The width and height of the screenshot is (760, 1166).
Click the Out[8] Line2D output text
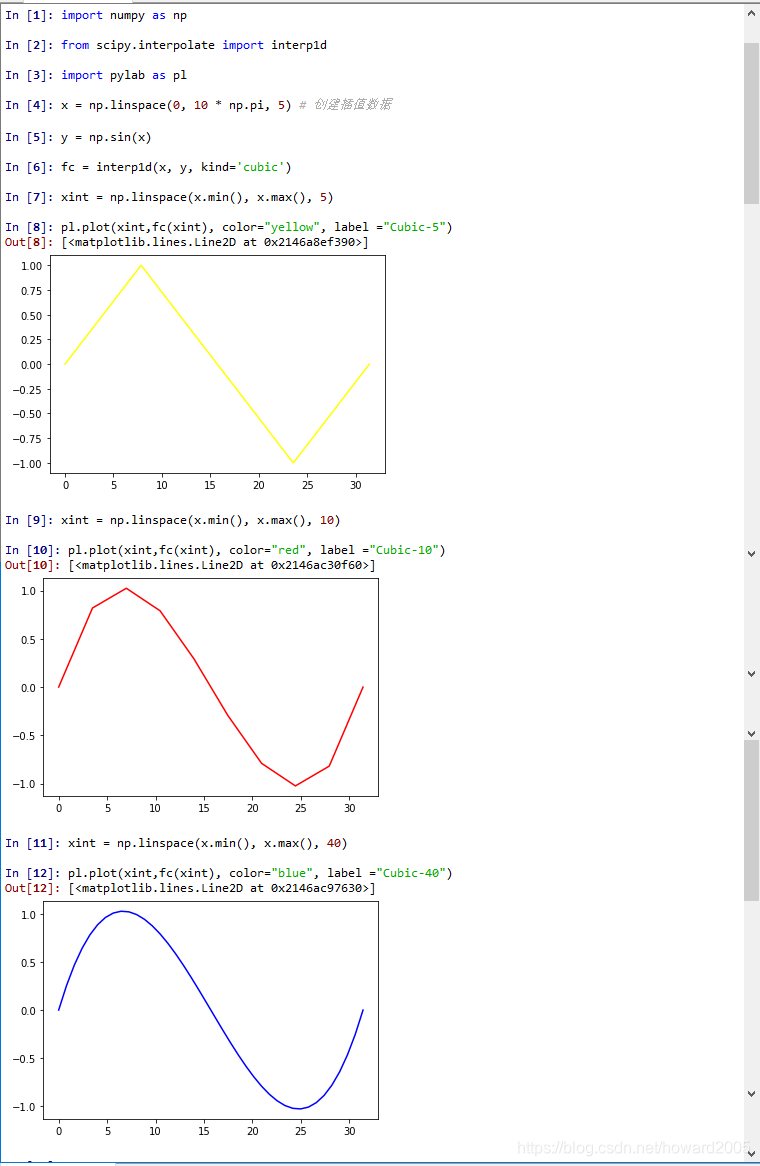coord(215,242)
